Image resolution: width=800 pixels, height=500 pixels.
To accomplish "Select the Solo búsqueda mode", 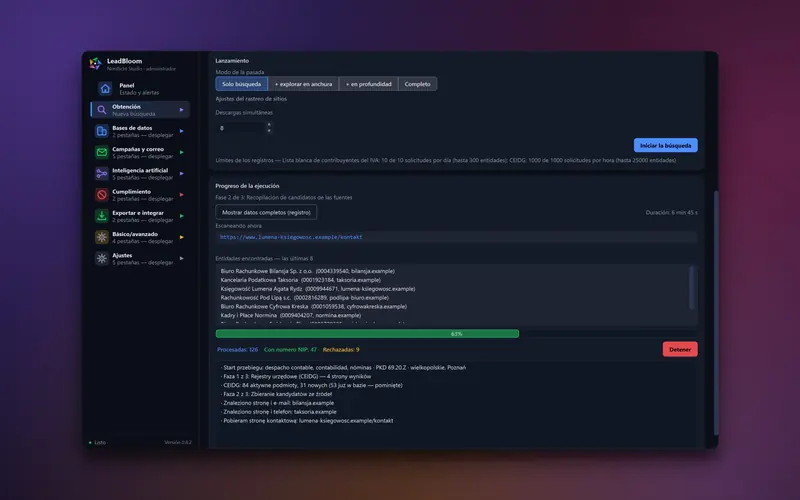I will pyautogui.click(x=241, y=84).
